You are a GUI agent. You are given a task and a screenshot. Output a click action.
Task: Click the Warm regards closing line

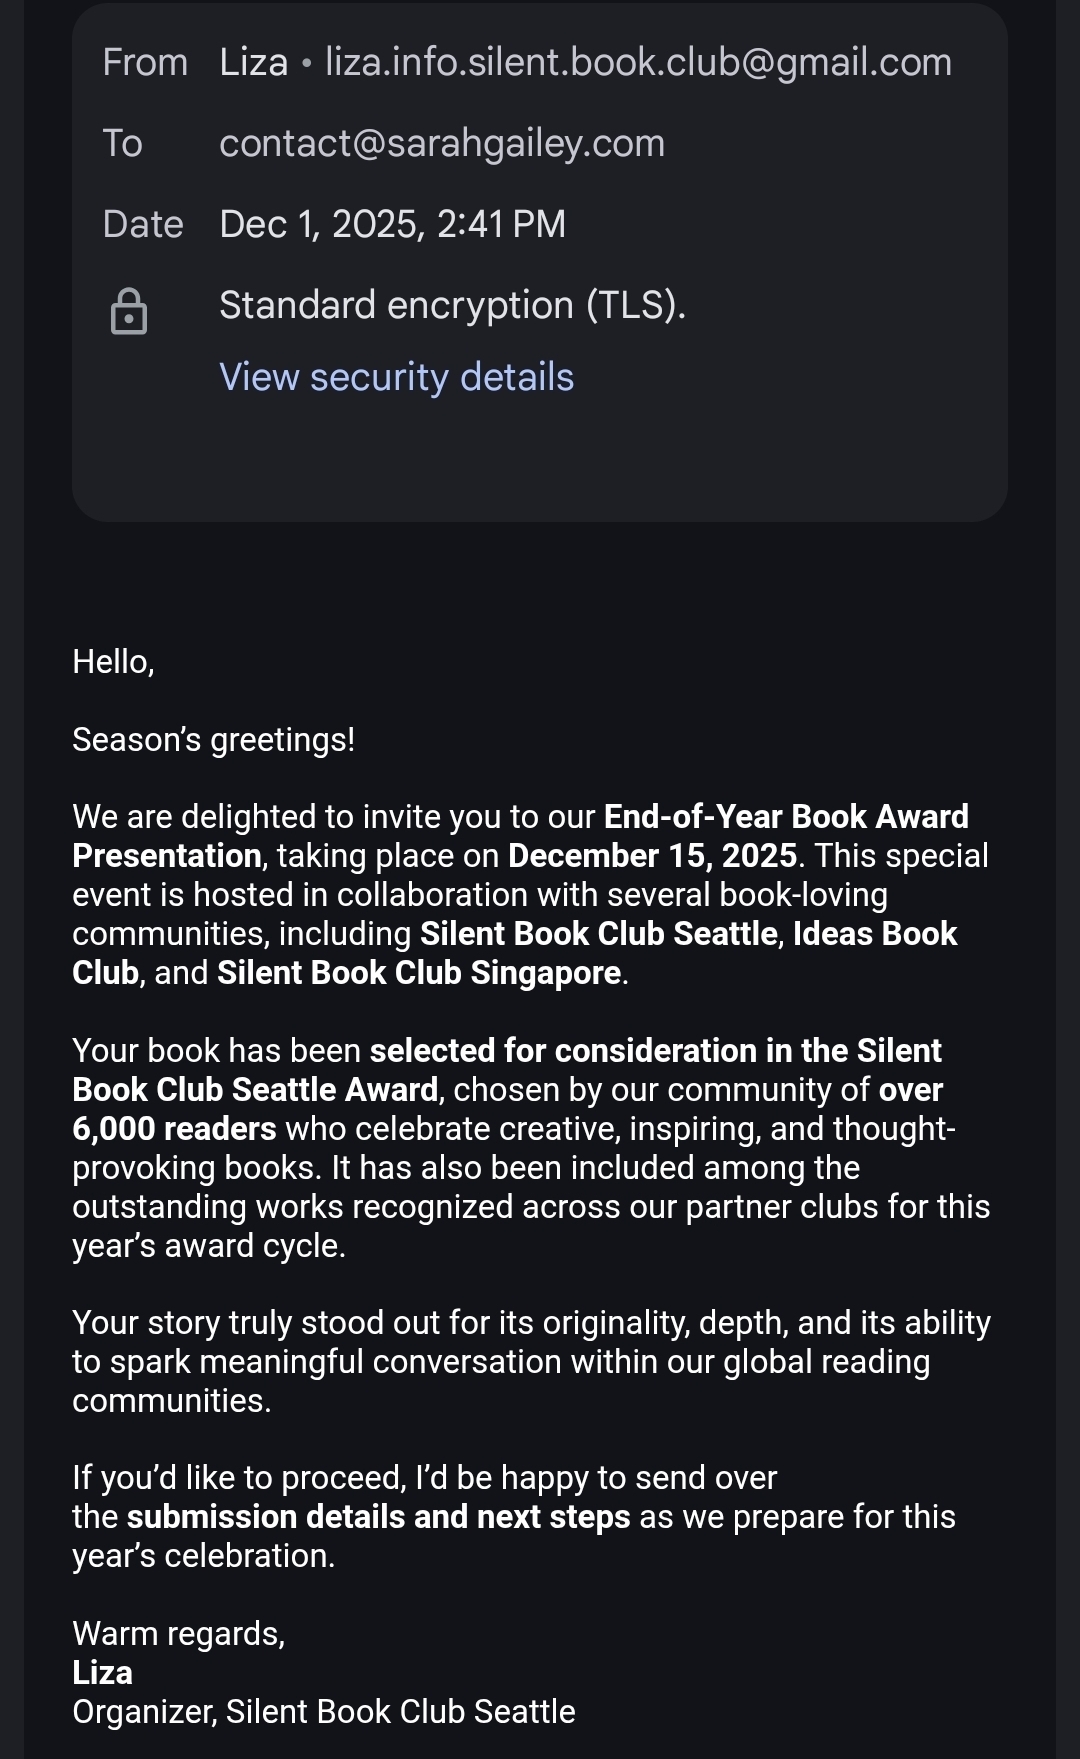tap(178, 1634)
